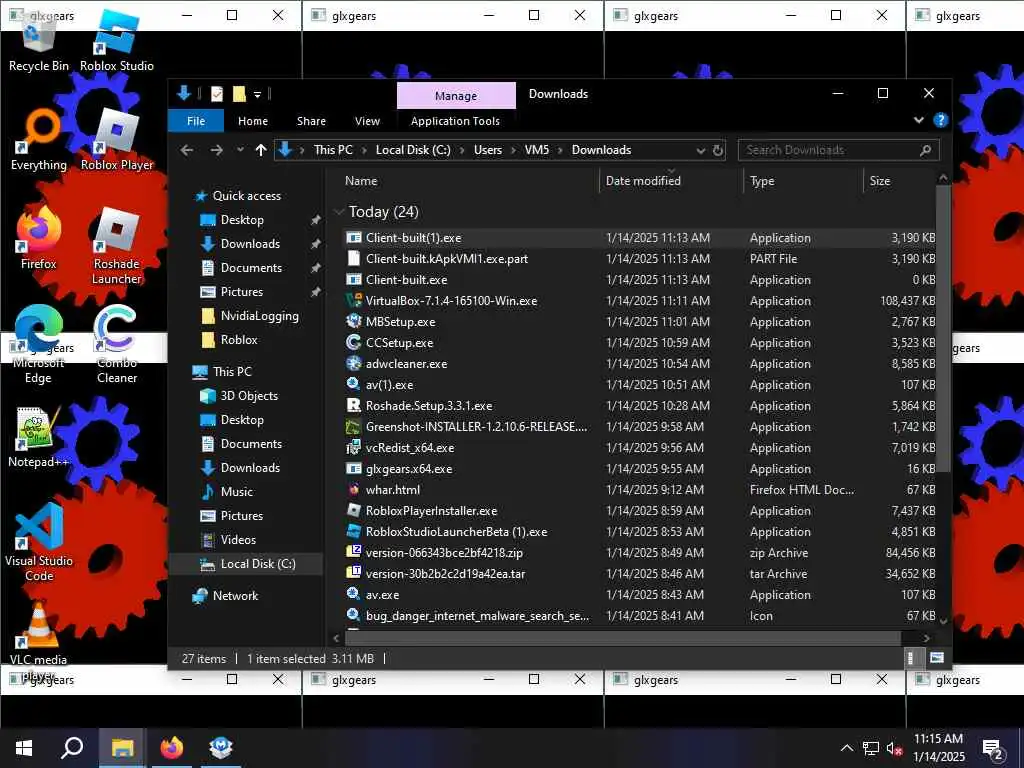
Task: Collapse the ribbon chevron
Action: [919, 120]
